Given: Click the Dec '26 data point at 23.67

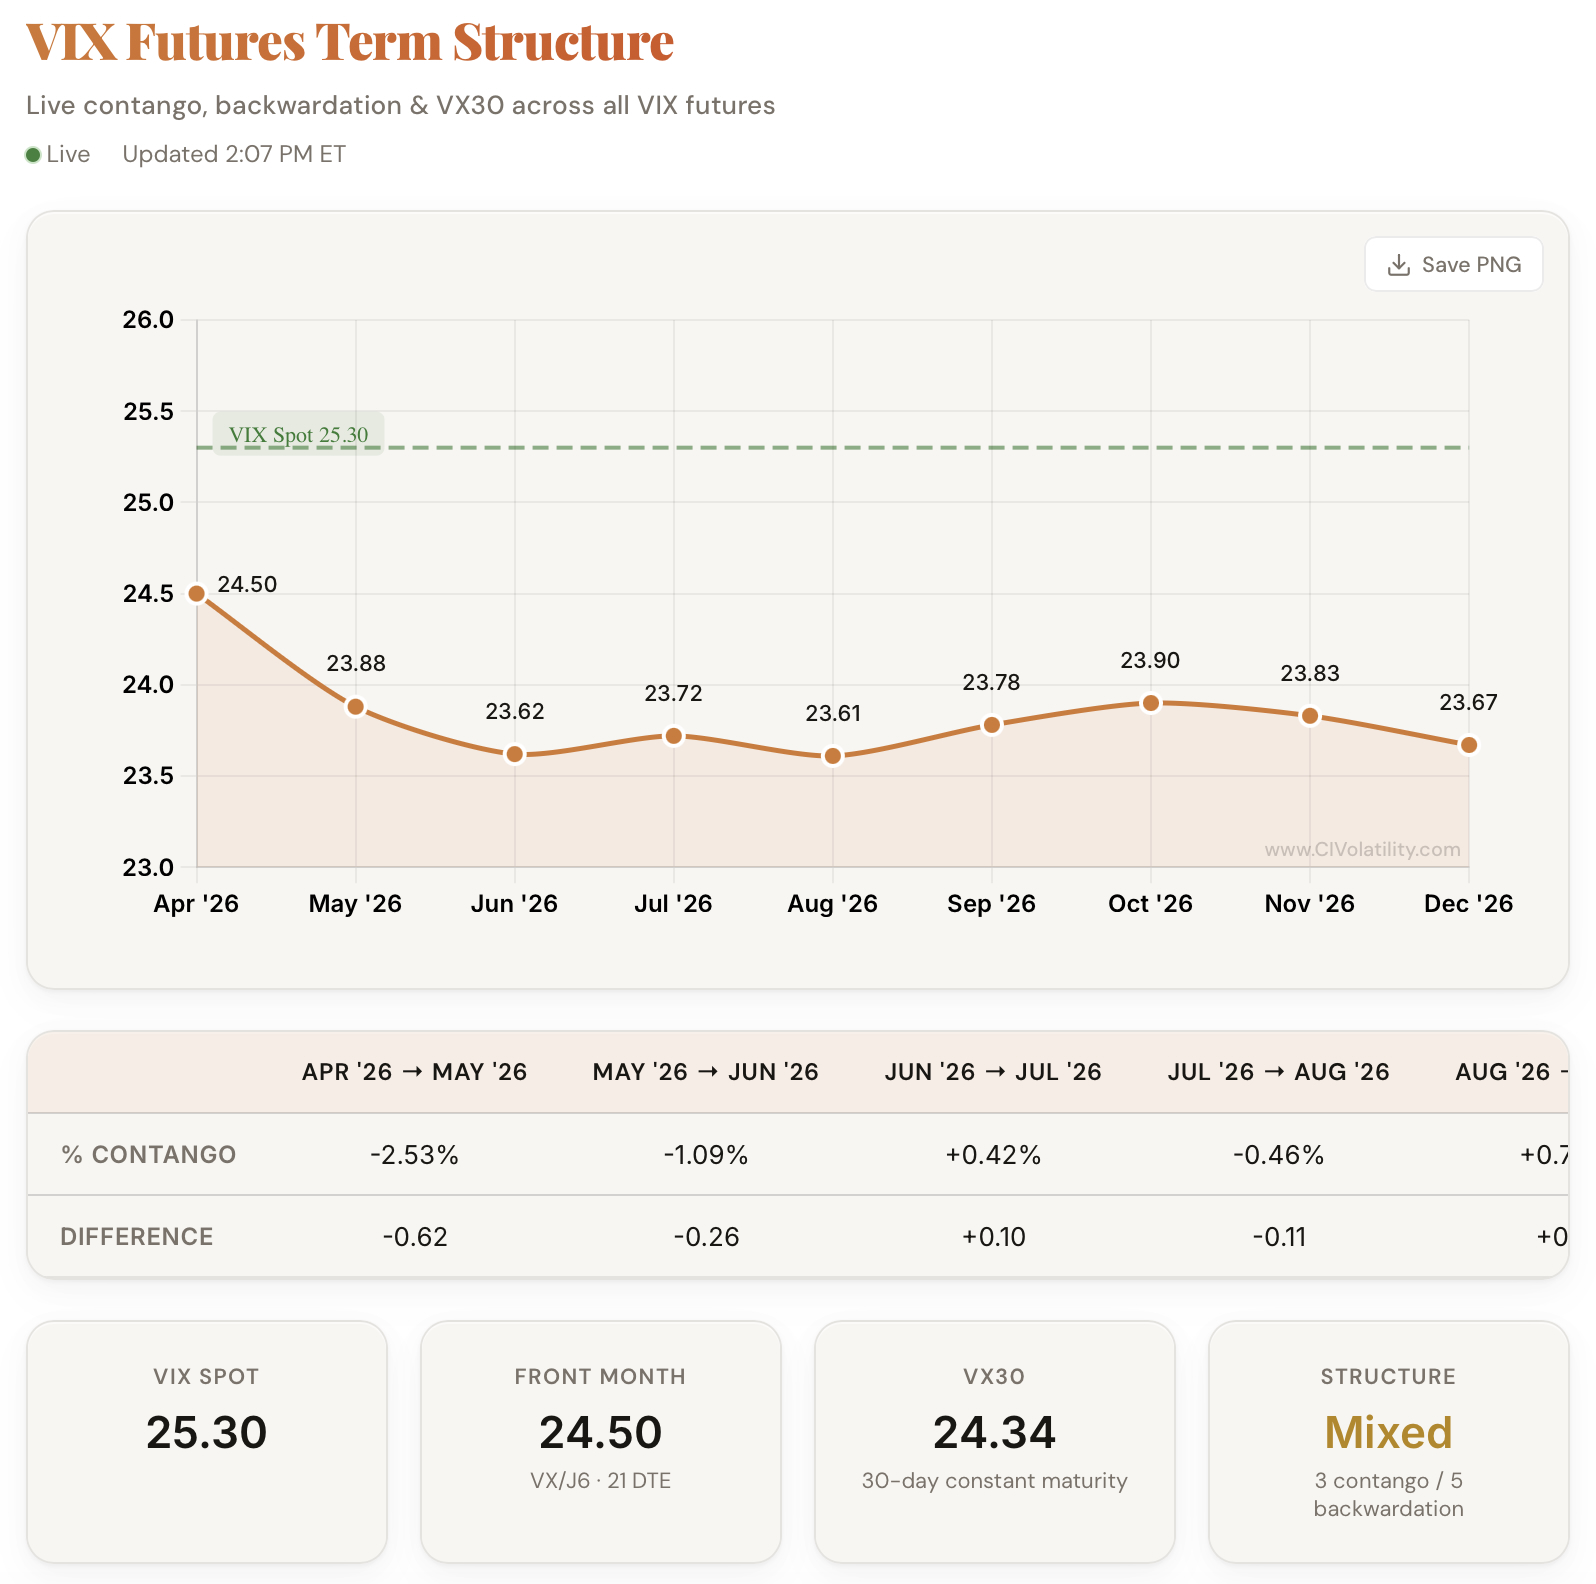Looking at the screenshot, I should 1469,745.
